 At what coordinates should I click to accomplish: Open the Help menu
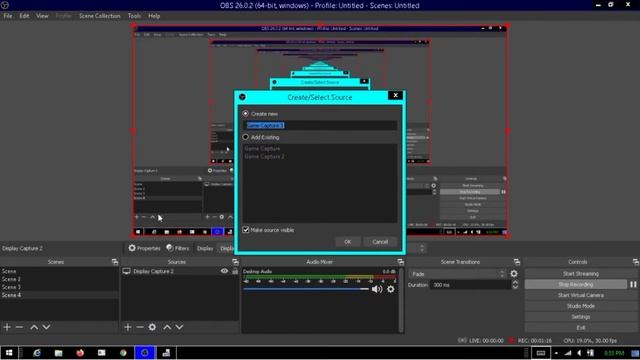pyautogui.click(x=154, y=16)
